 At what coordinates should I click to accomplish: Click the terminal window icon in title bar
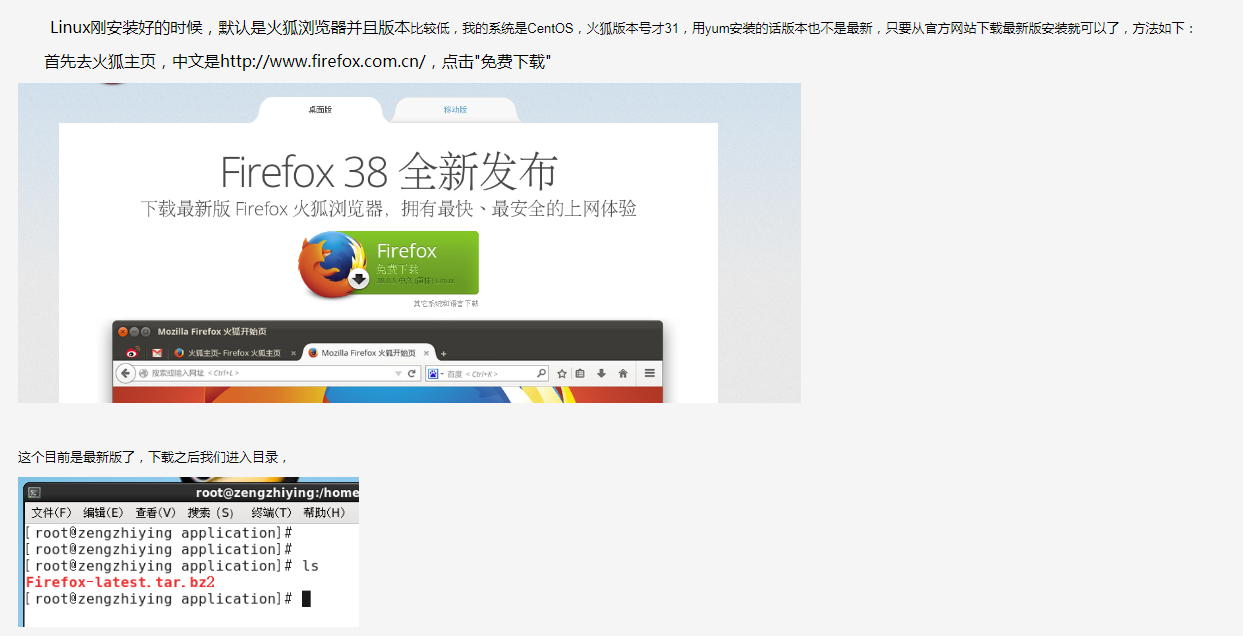(34, 492)
